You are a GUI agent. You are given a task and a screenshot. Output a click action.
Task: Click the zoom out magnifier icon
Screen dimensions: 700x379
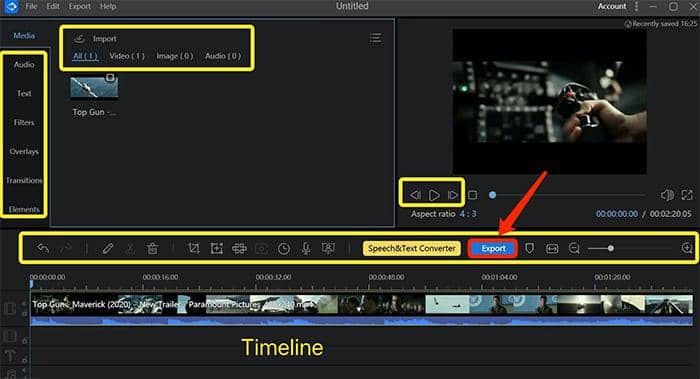(574, 248)
